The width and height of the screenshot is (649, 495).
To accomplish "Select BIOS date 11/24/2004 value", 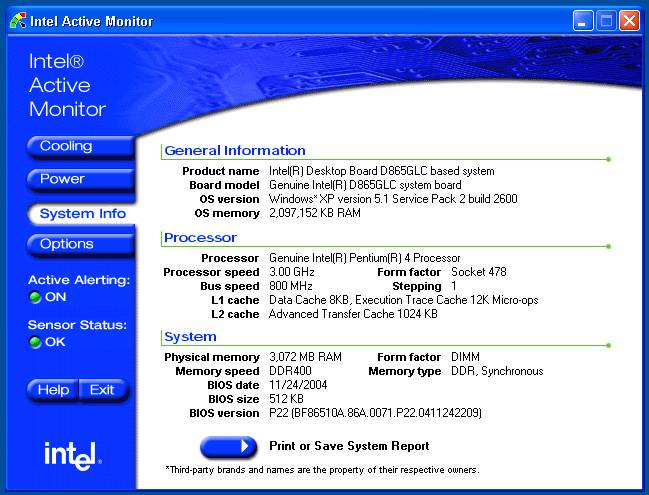I will tap(298, 385).
